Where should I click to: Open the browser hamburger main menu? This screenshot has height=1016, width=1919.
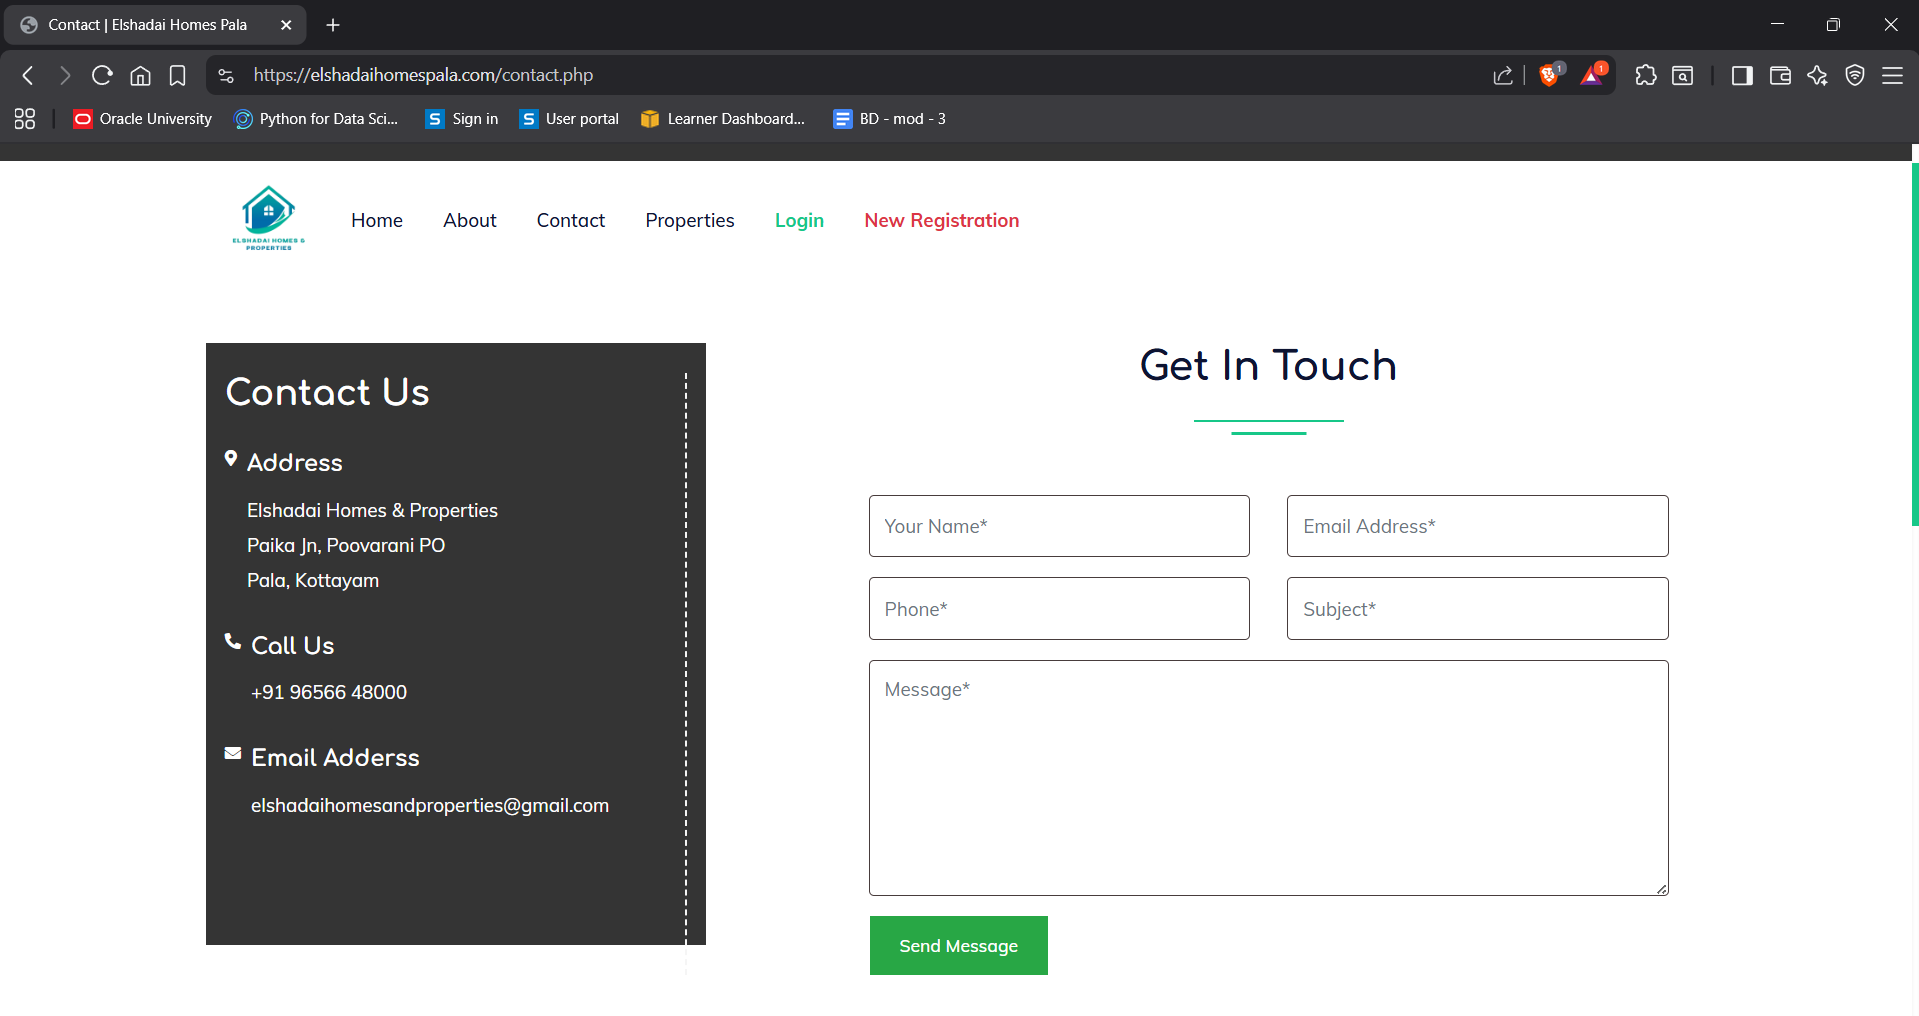tap(1892, 76)
